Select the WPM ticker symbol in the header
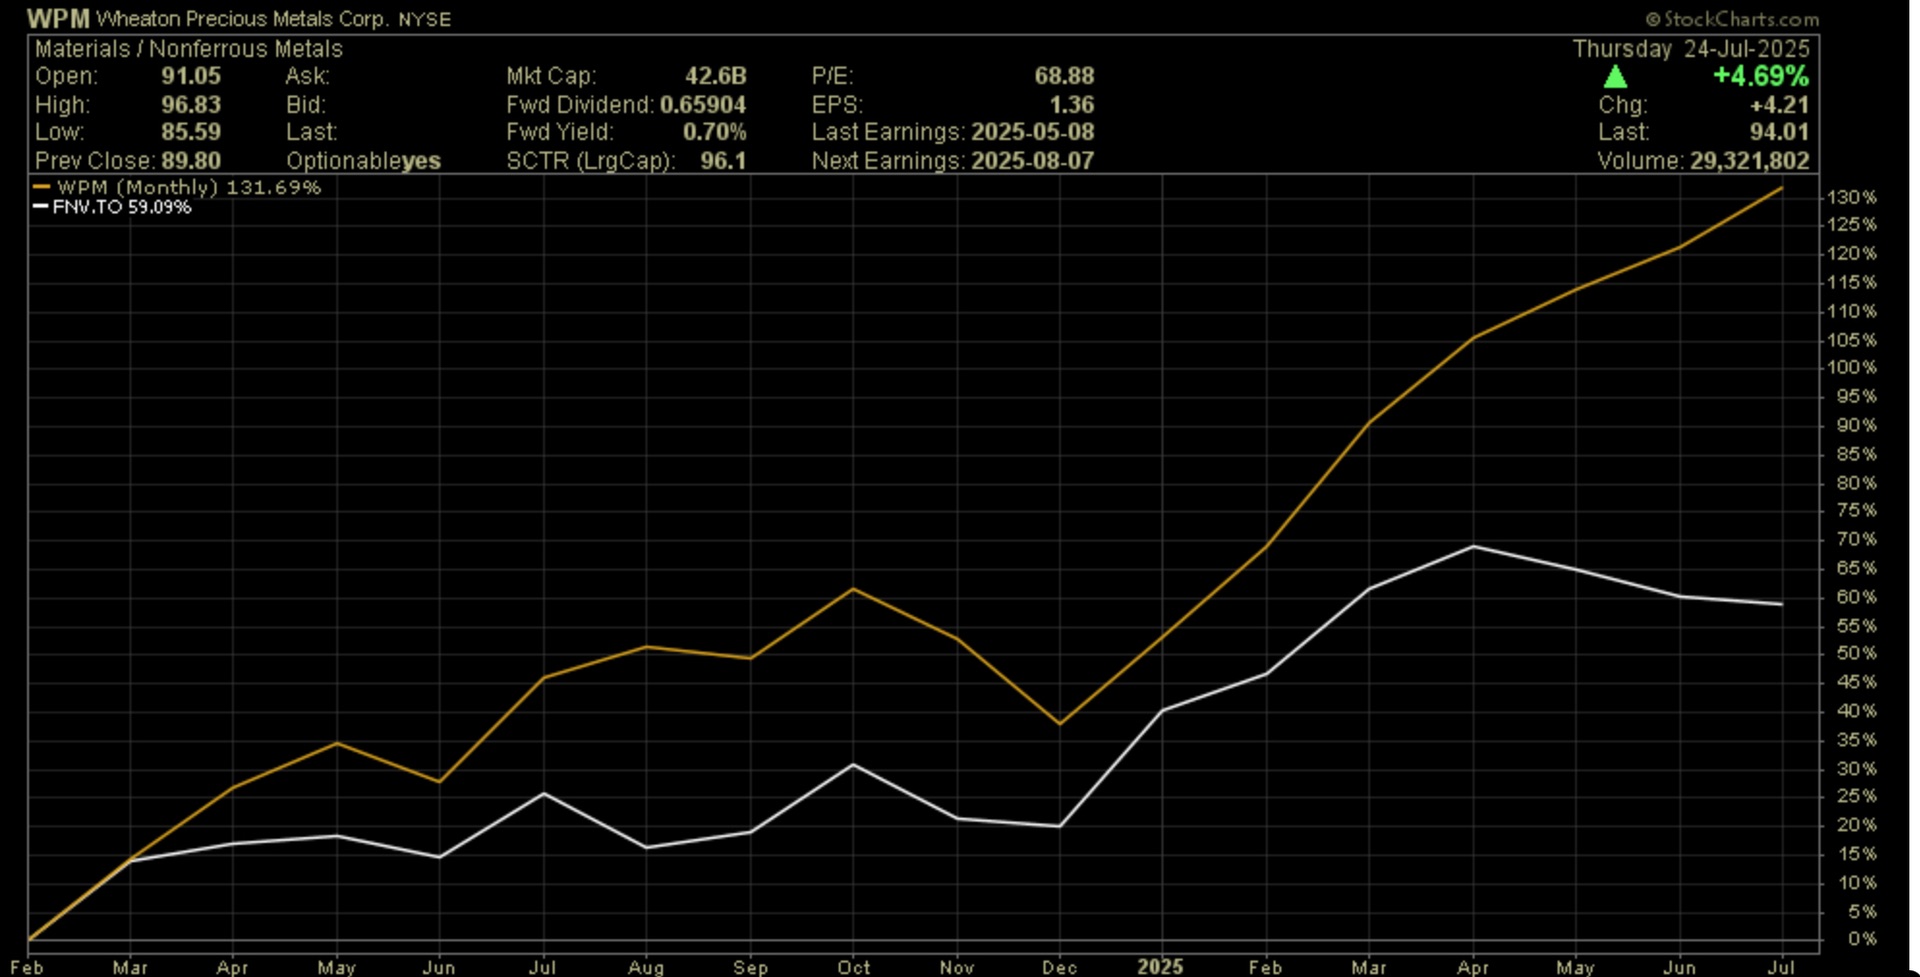The height and width of the screenshot is (977, 1920). click(x=58, y=19)
